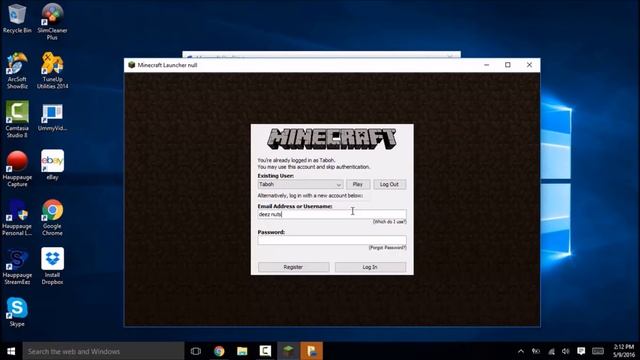
Task: Open volume control in tray
Action: pos(565,351)
